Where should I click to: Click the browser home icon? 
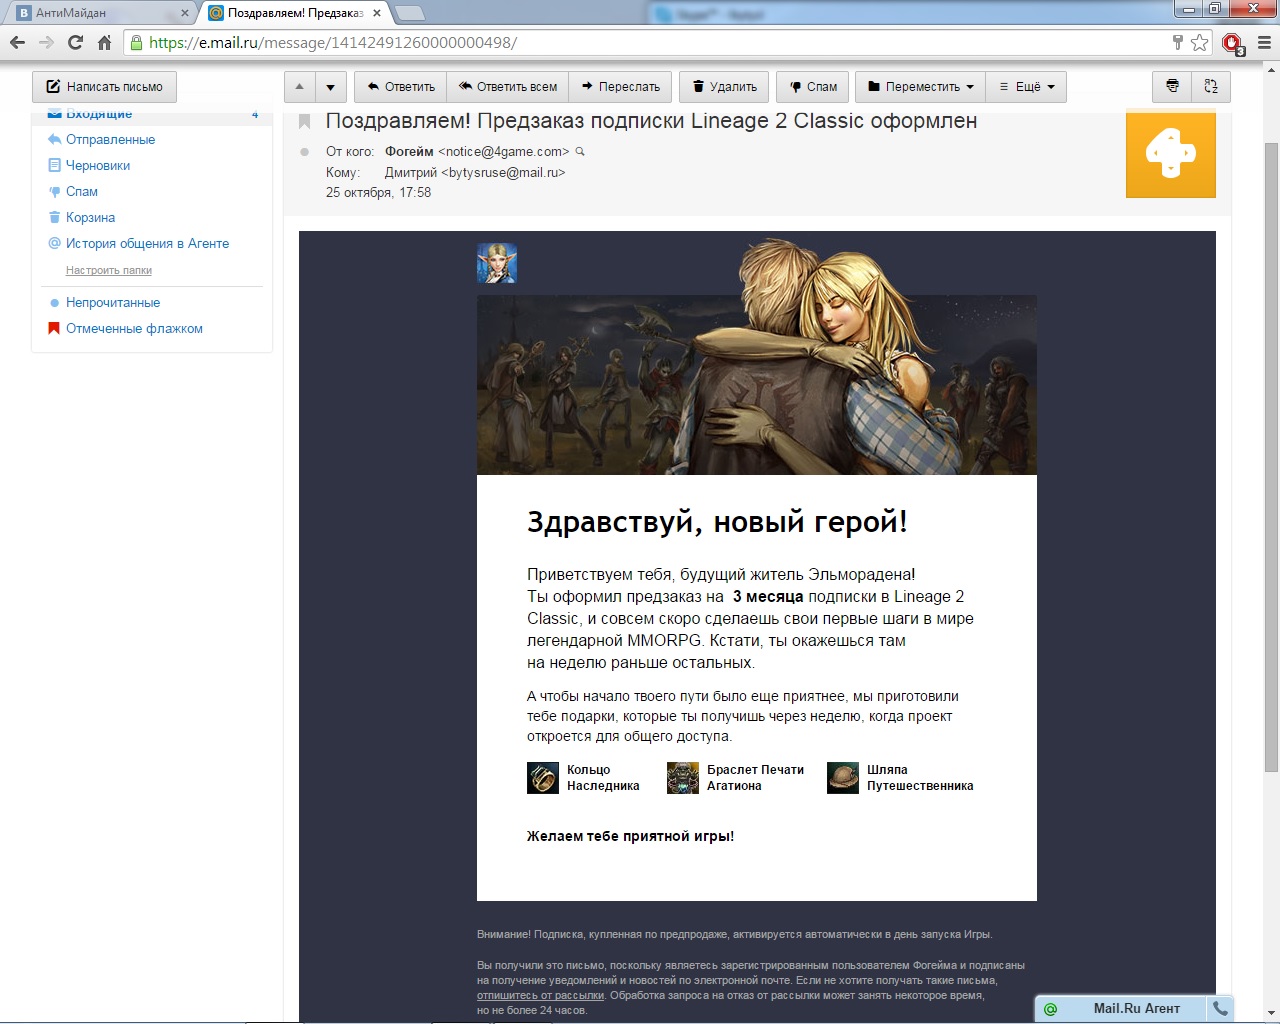coord(104,43)
